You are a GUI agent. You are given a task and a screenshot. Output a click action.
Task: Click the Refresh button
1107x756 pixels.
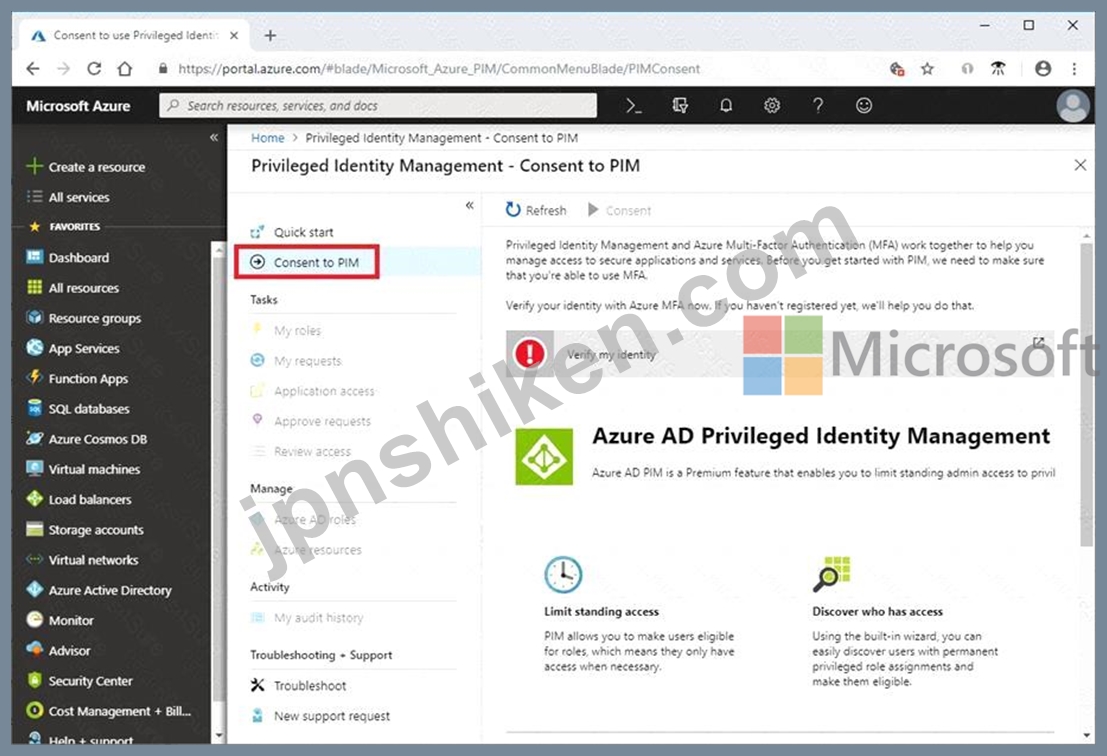[536, 210]
